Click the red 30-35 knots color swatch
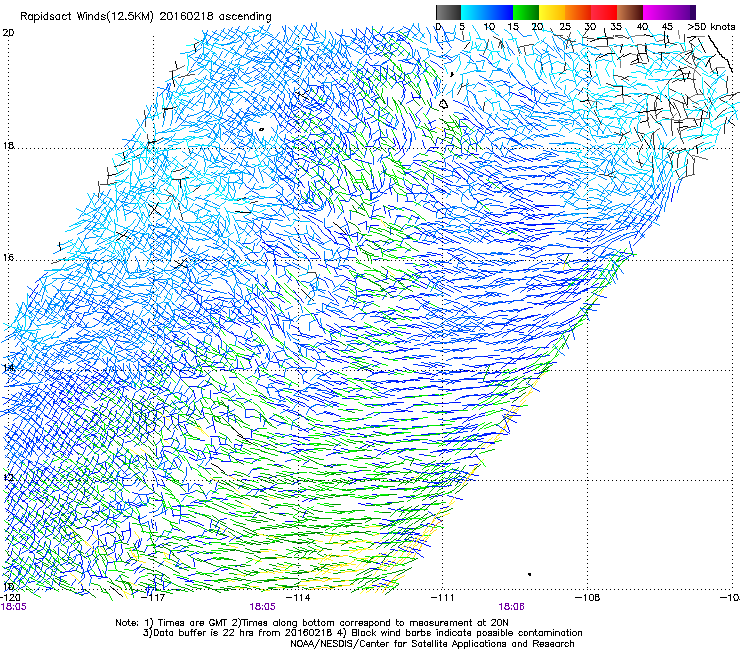Image resolution: width=740 pixels, height=650 pixels. (x=604, y=12)
